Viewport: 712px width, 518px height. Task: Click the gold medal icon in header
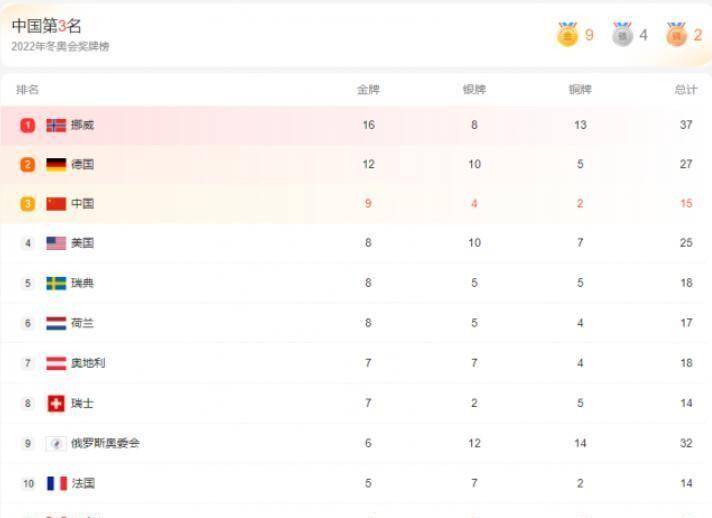[567, 35]
